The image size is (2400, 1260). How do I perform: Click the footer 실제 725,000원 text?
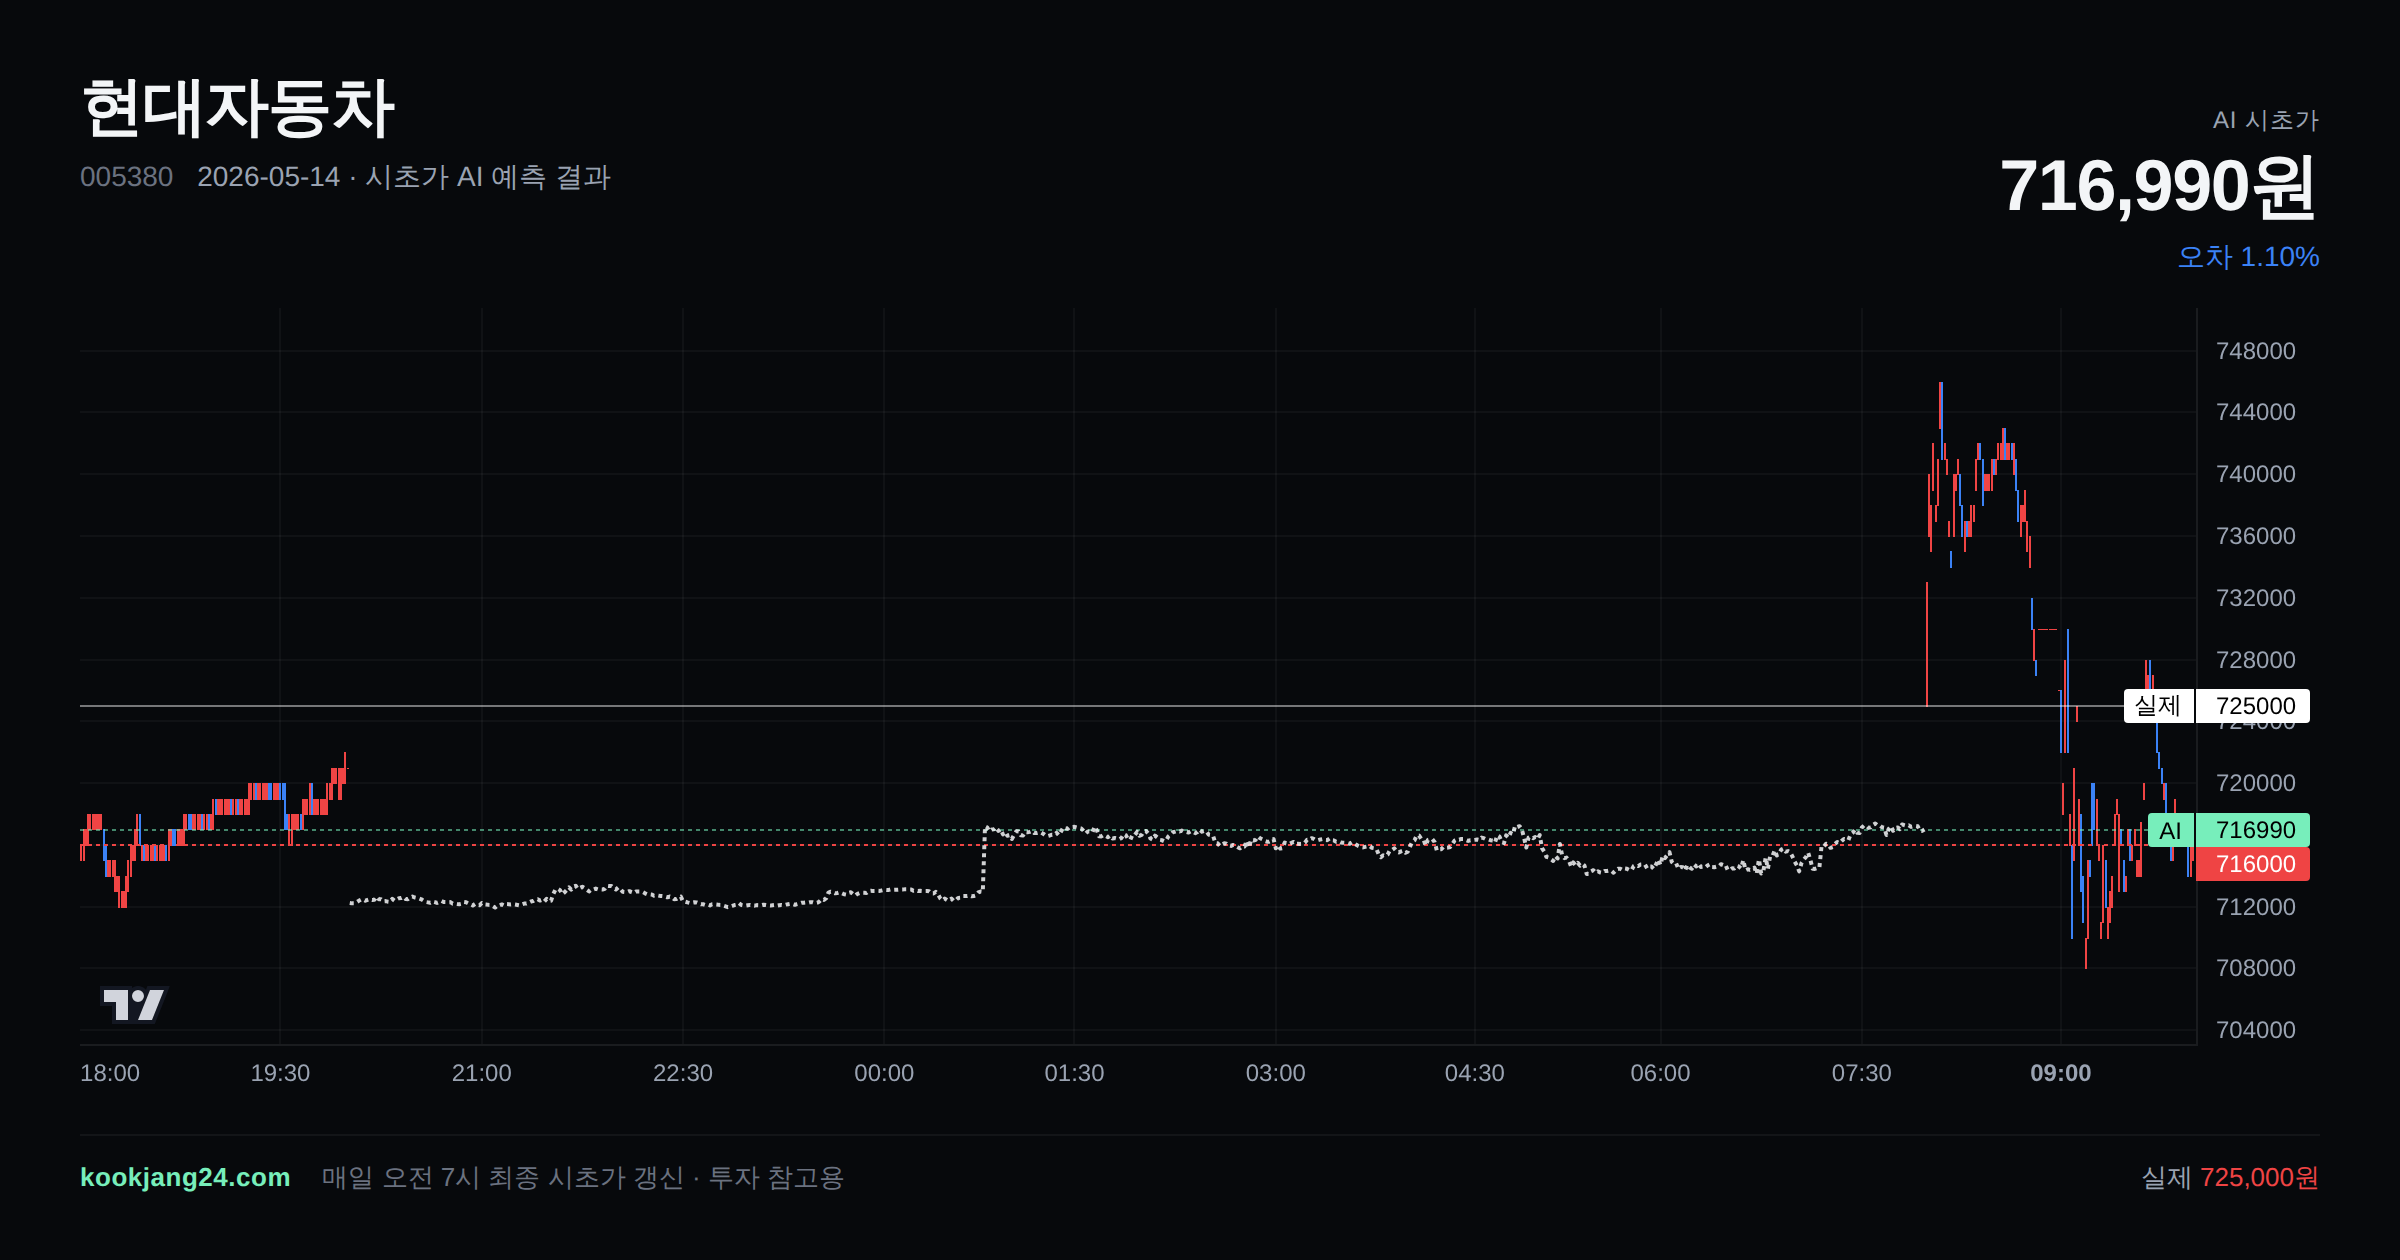[x=2230, y=1178]
